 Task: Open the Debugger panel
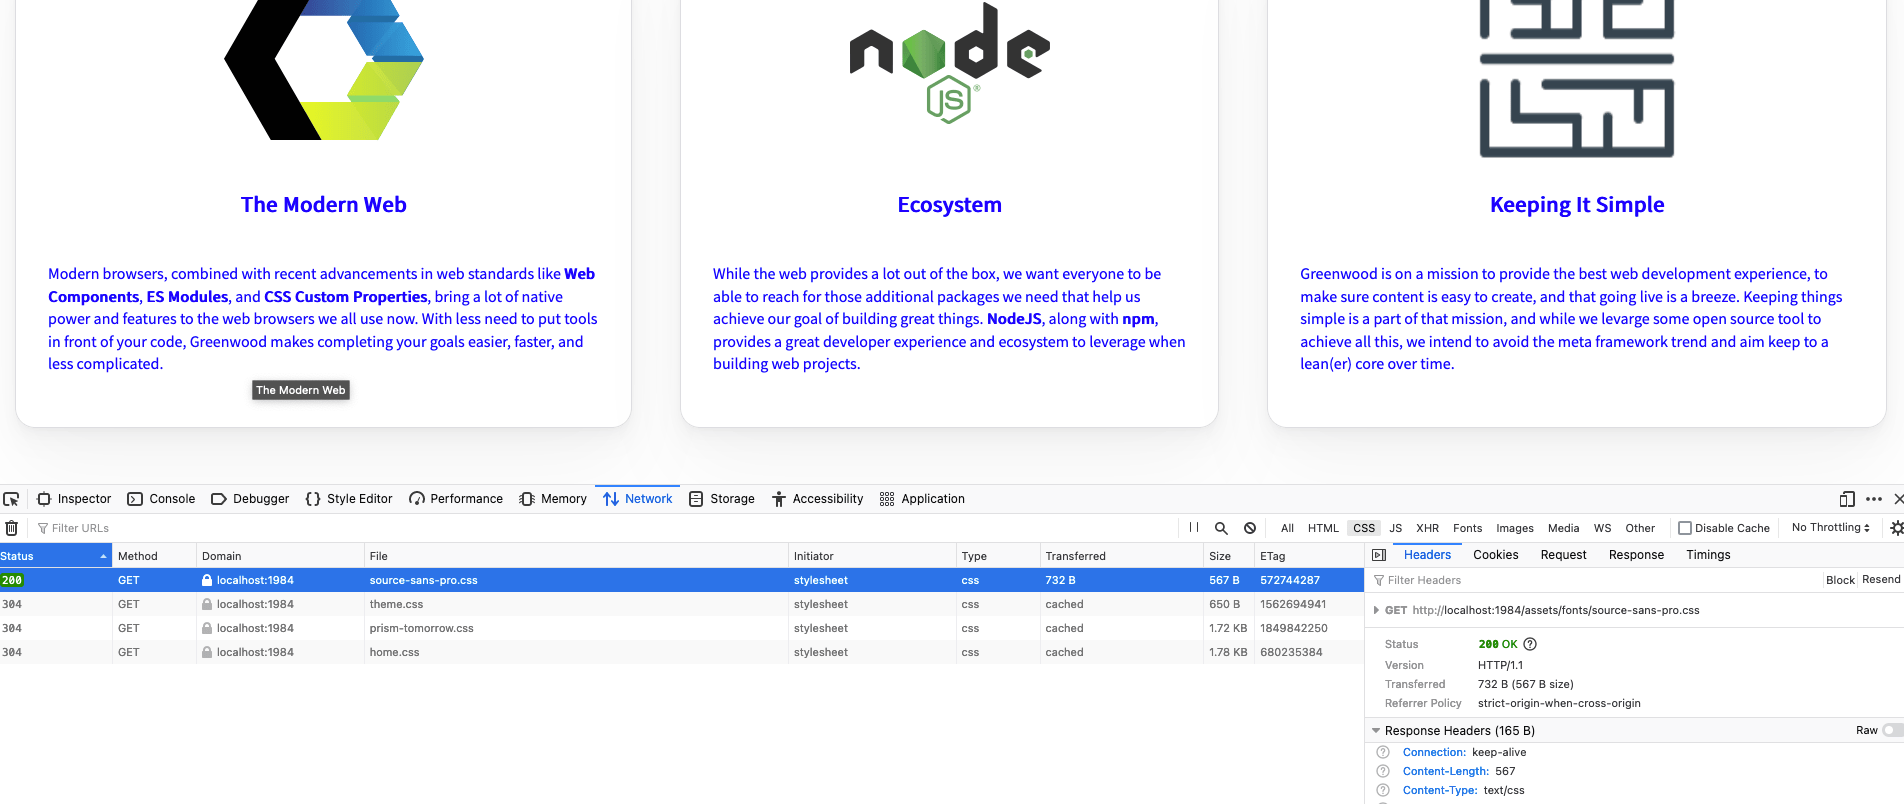pyautogui.click(x=250, y=499)
